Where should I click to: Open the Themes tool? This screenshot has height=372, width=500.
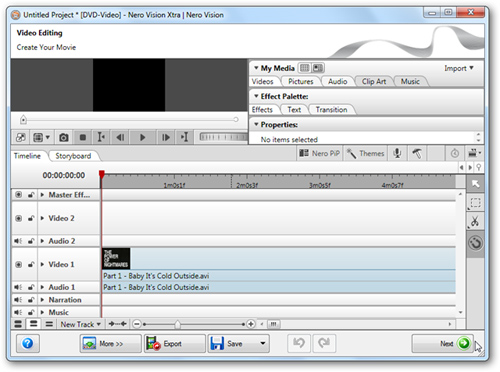coord(365,153)
